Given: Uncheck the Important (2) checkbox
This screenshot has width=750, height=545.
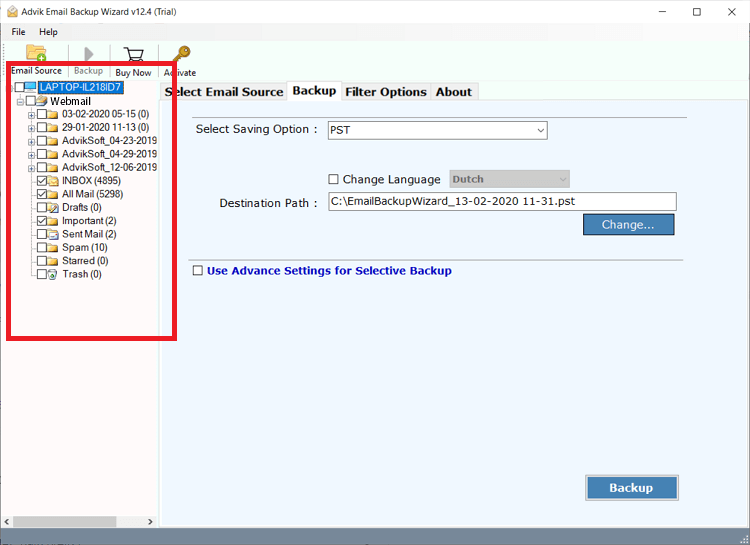Looking at the screenshot, I should pyautogui.click(x=42, y=221).
